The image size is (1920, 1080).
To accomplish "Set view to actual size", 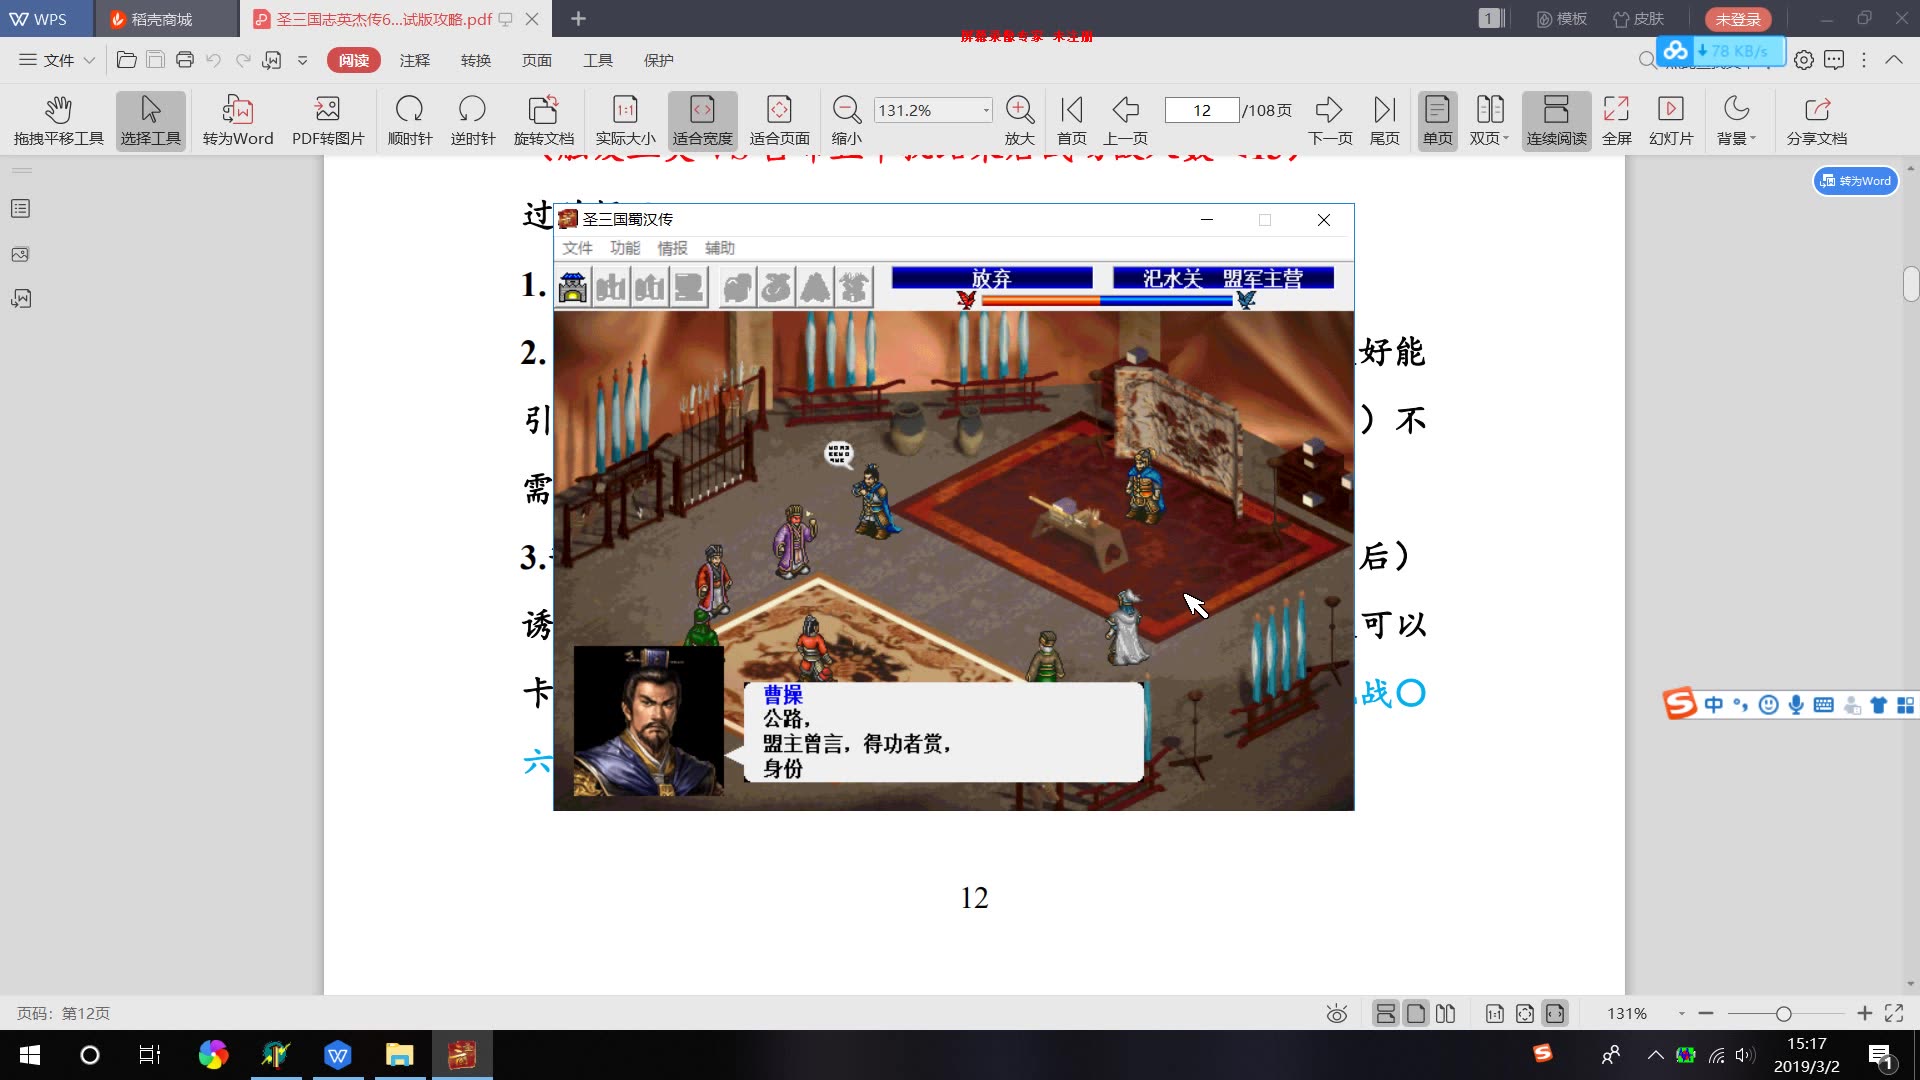I will (625, 121).
